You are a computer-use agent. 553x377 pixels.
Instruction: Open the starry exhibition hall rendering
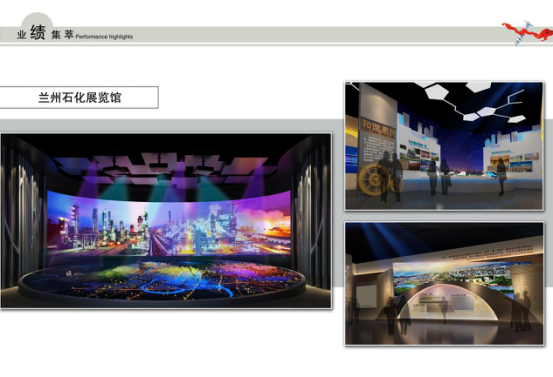click(x=444, y=146)
